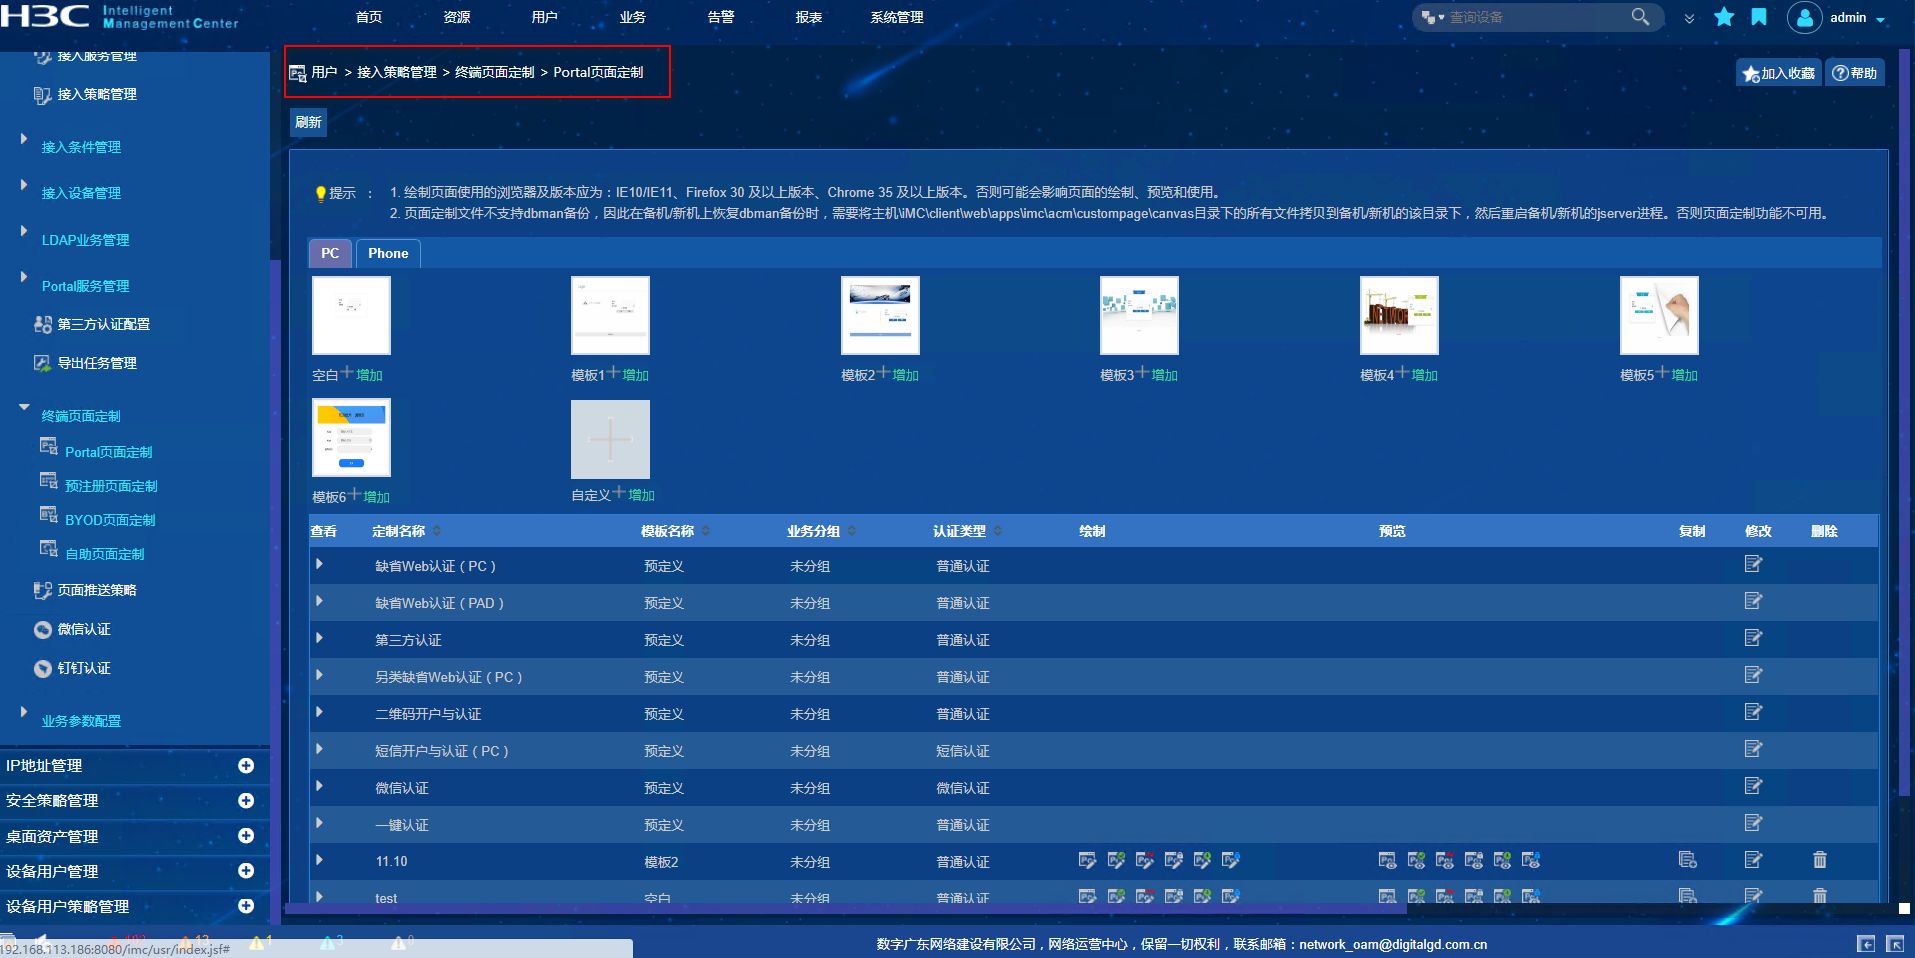Expand details of 11.10 row

pos(319,860)
